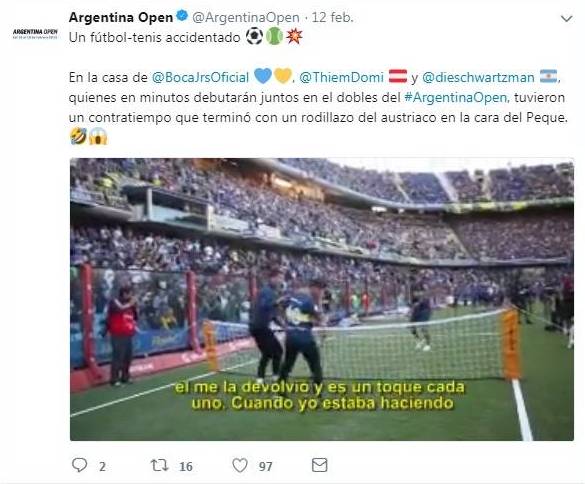Image resolution: width=585 pixels, height=484 pixels.
Task: Click the blue verified badge
Action: (182, 16)
